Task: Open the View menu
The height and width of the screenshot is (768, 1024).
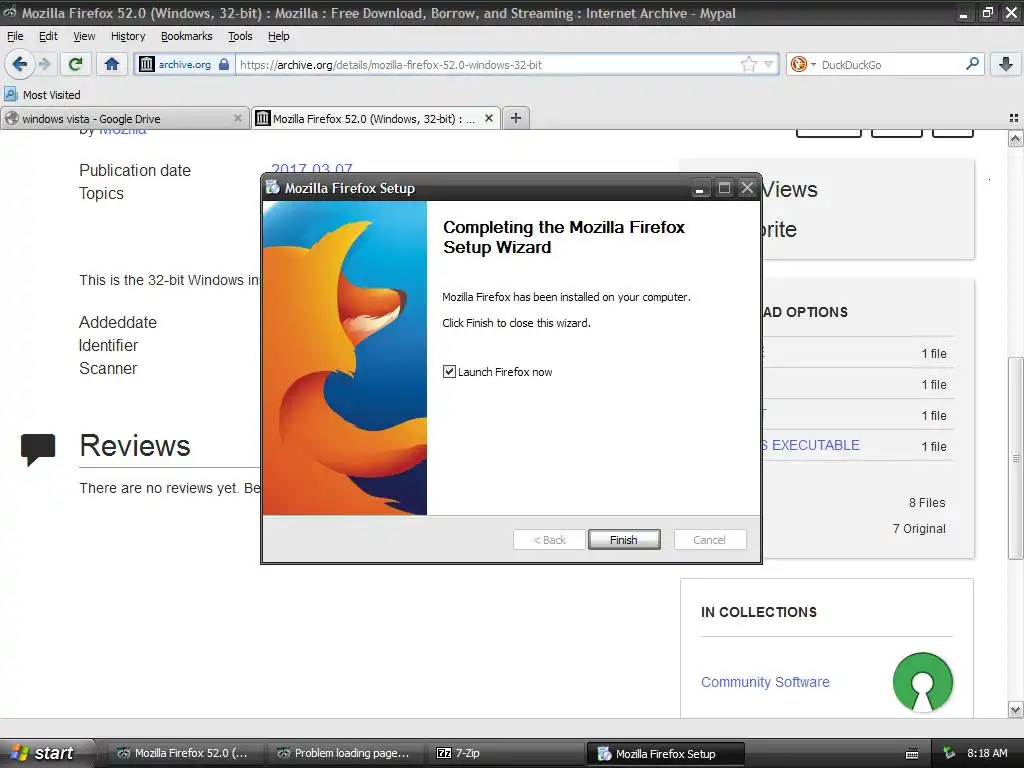Action: [x=84, y=36]
